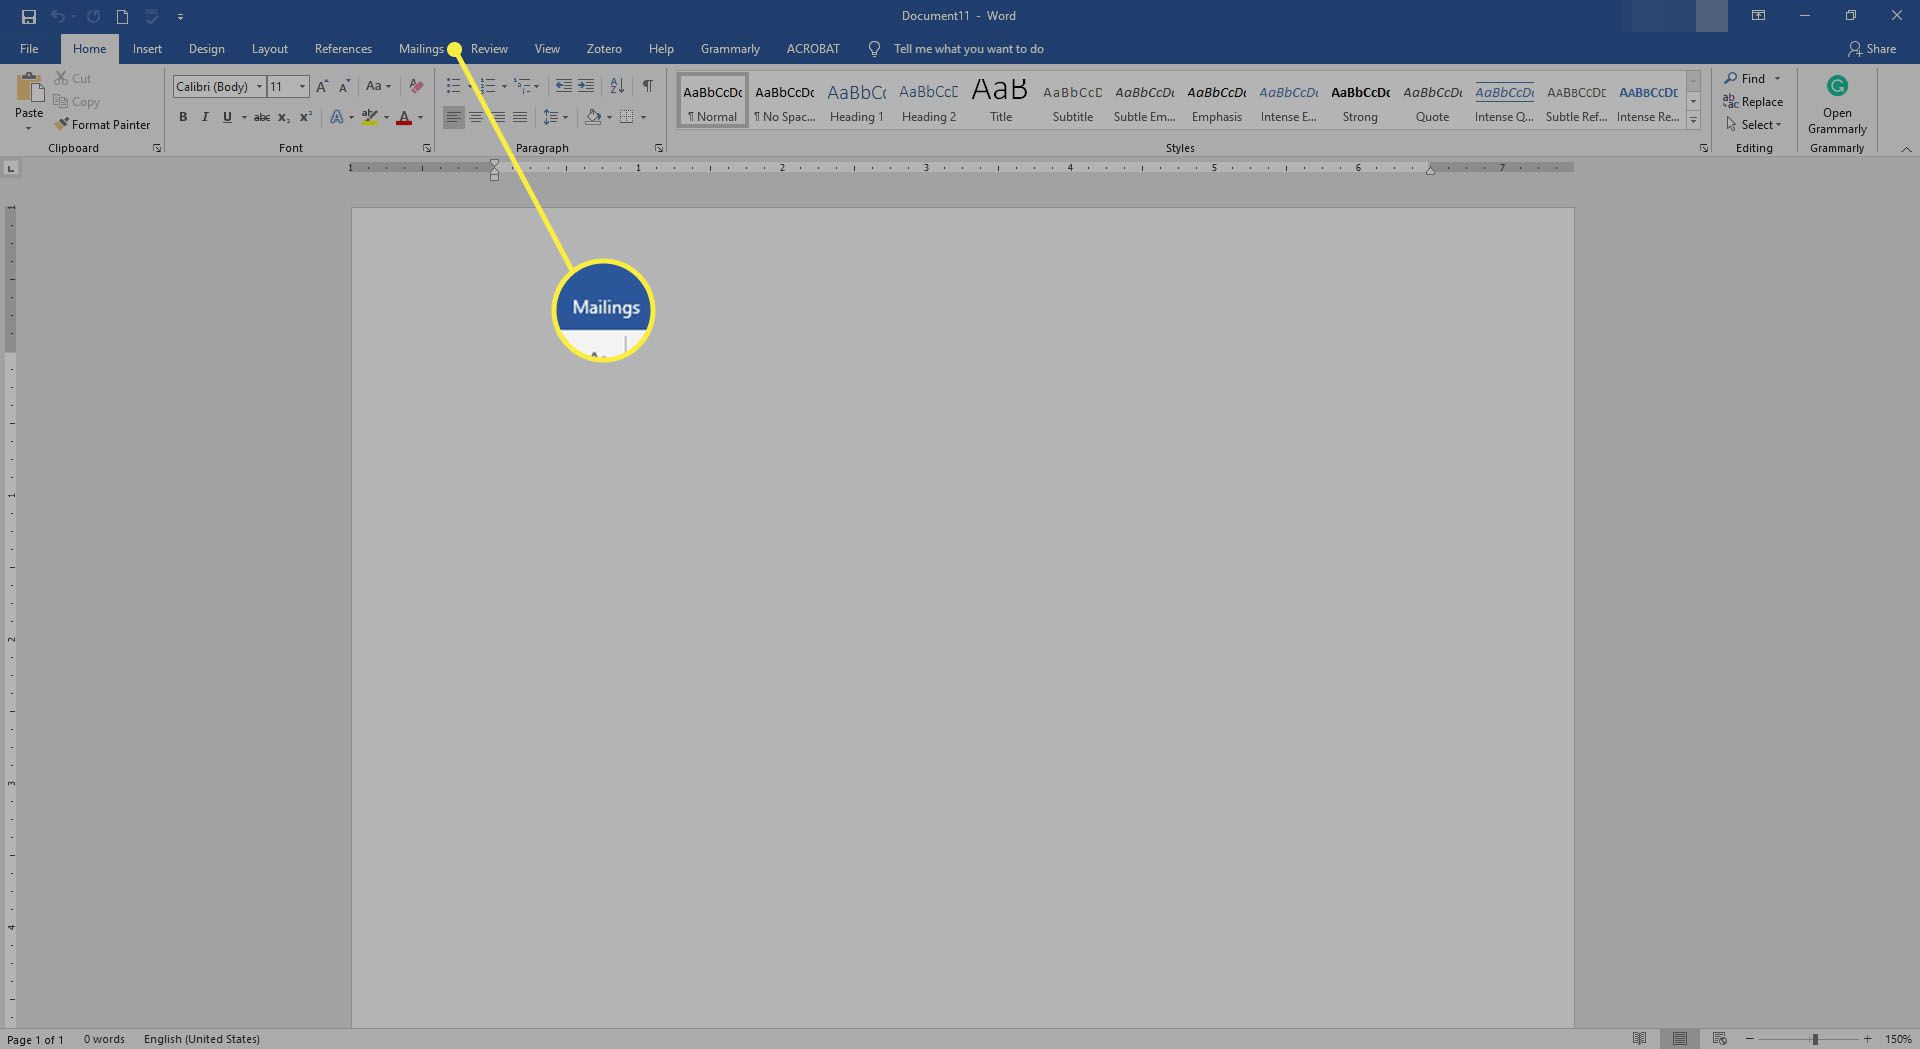1920x1049 pixels.
Task: Apply center alignment
Action: (476, 117)
